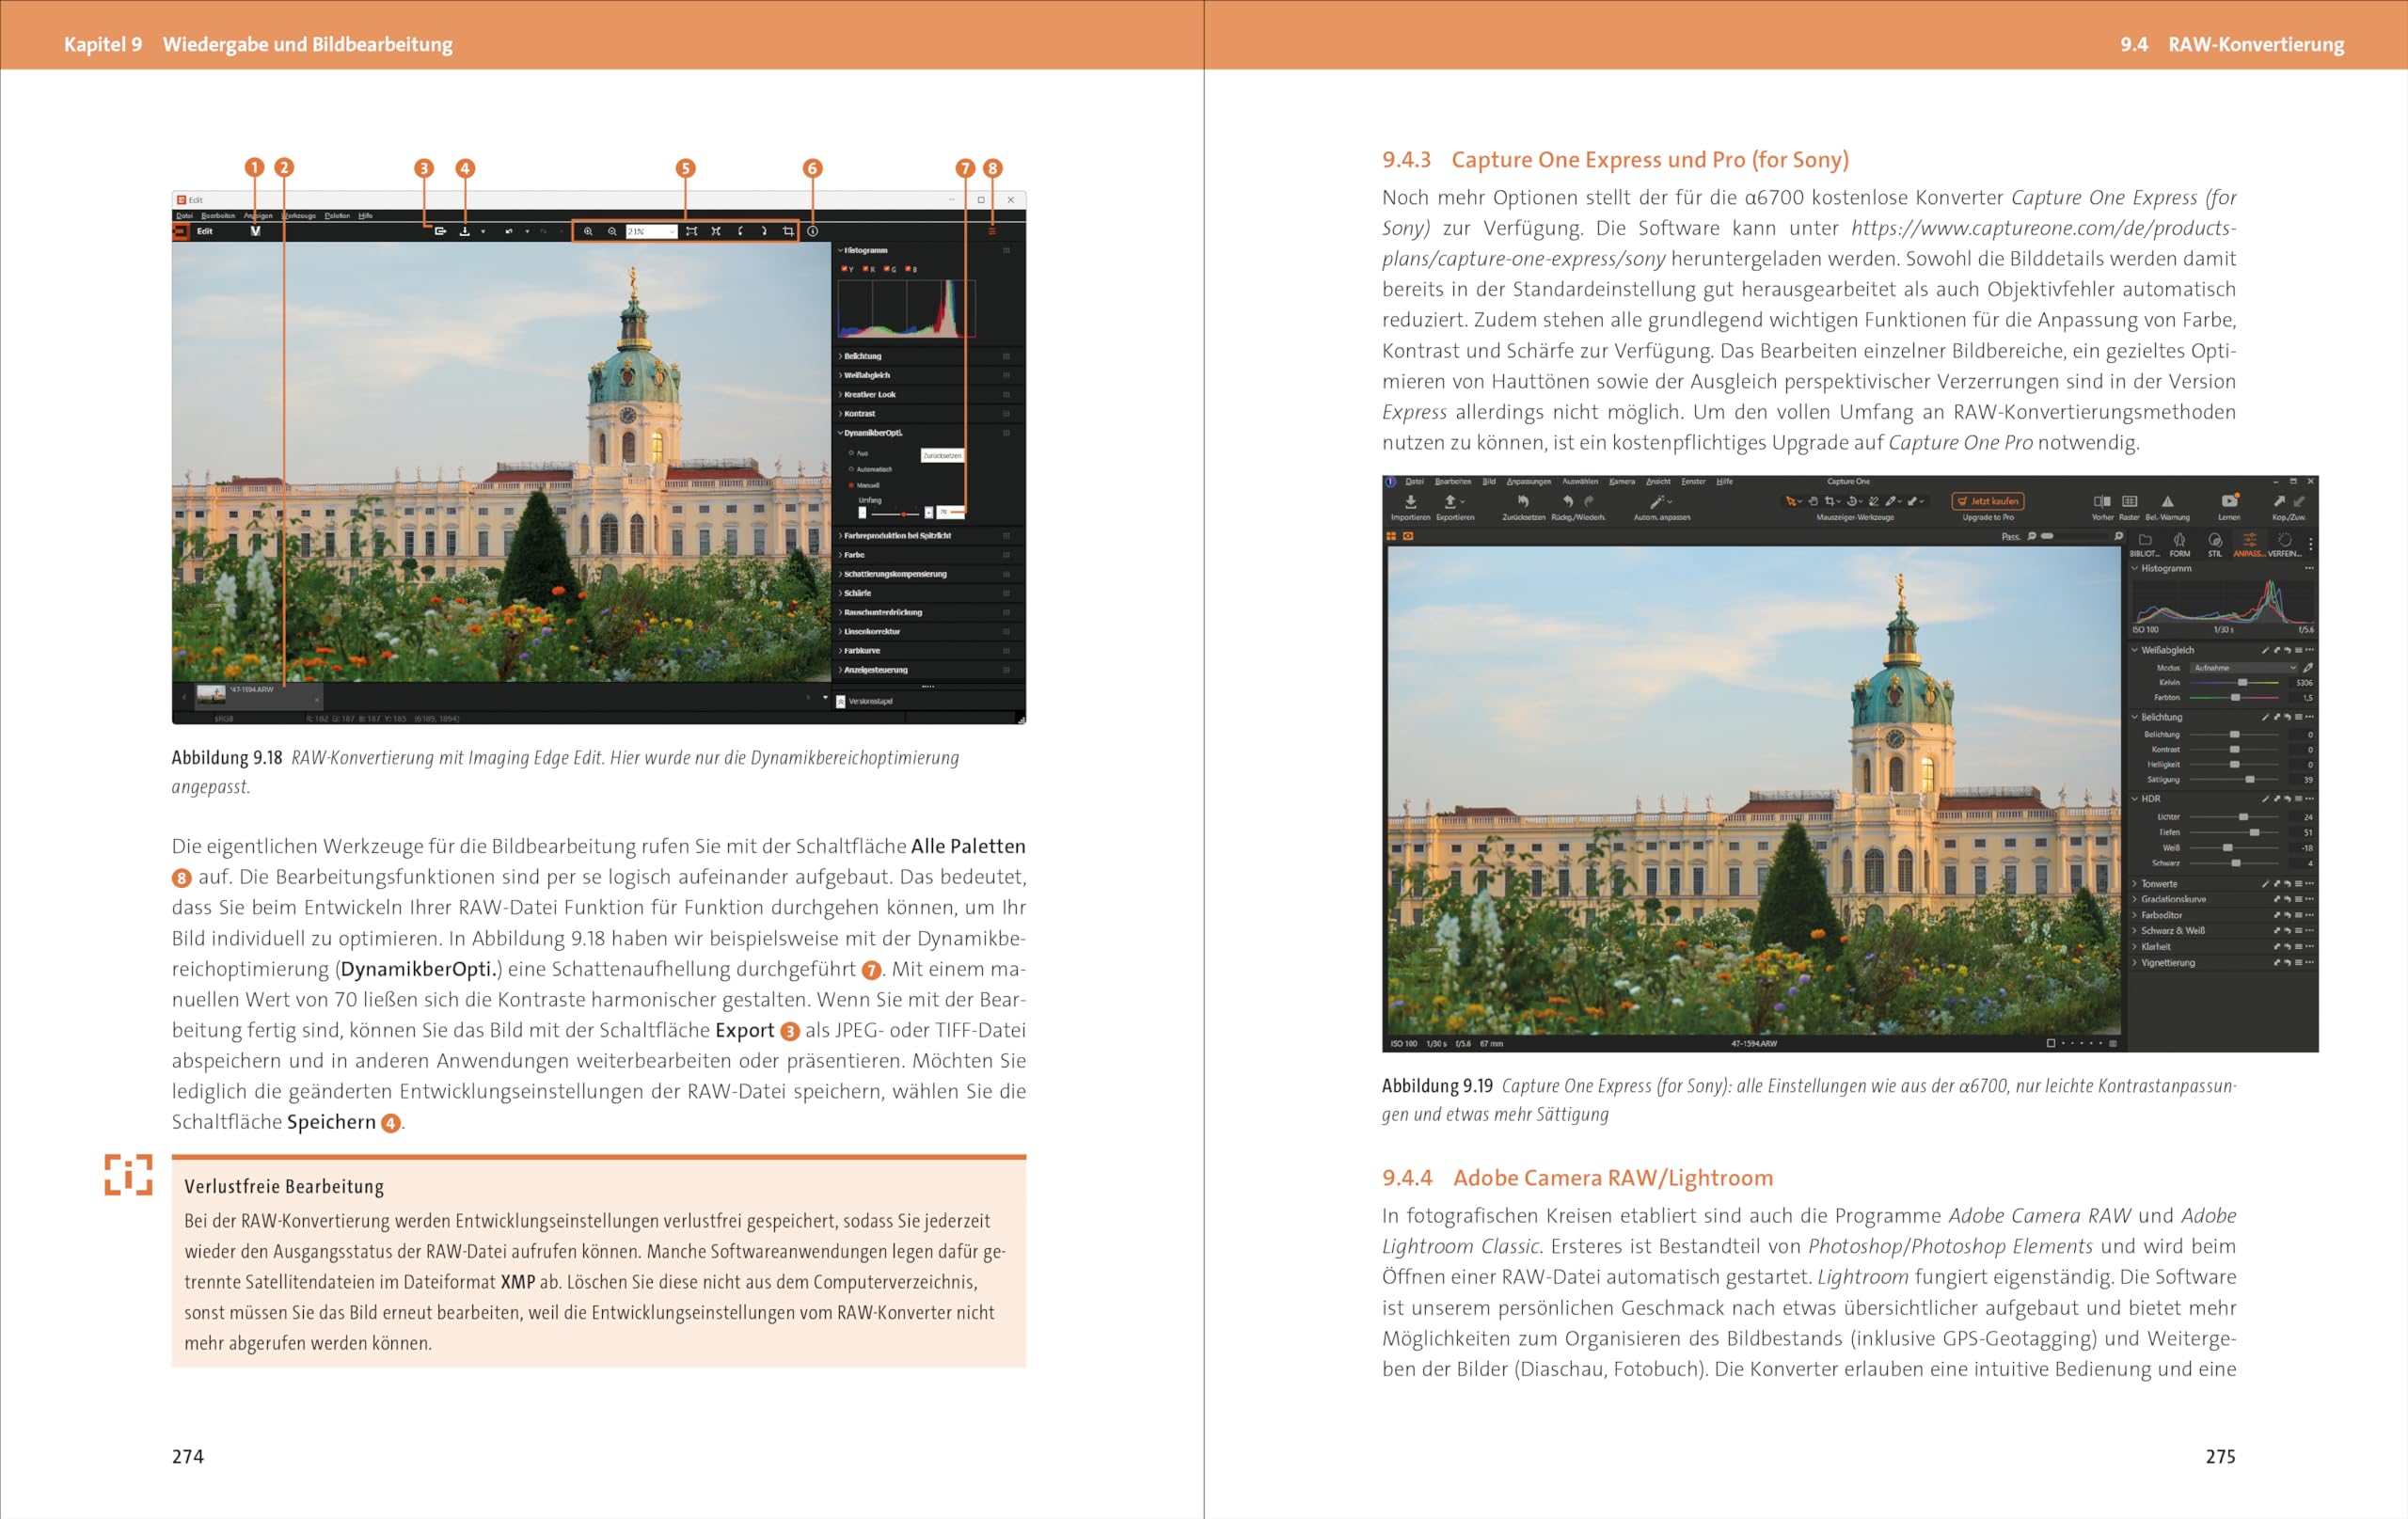This screenshot has height=1519, width=2408.
Task: Click the Zurücksetzen icon in Capture One toolbar
Action: [1523, 502]
